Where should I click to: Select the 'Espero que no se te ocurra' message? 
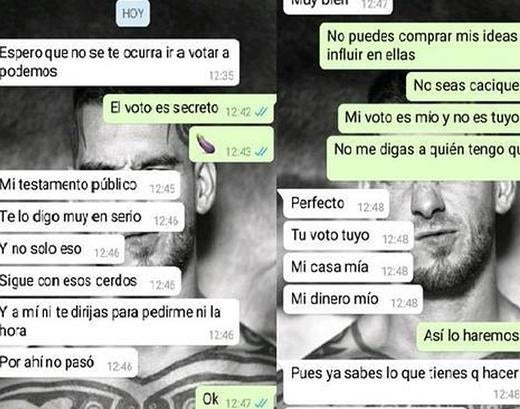coord(119,62)
